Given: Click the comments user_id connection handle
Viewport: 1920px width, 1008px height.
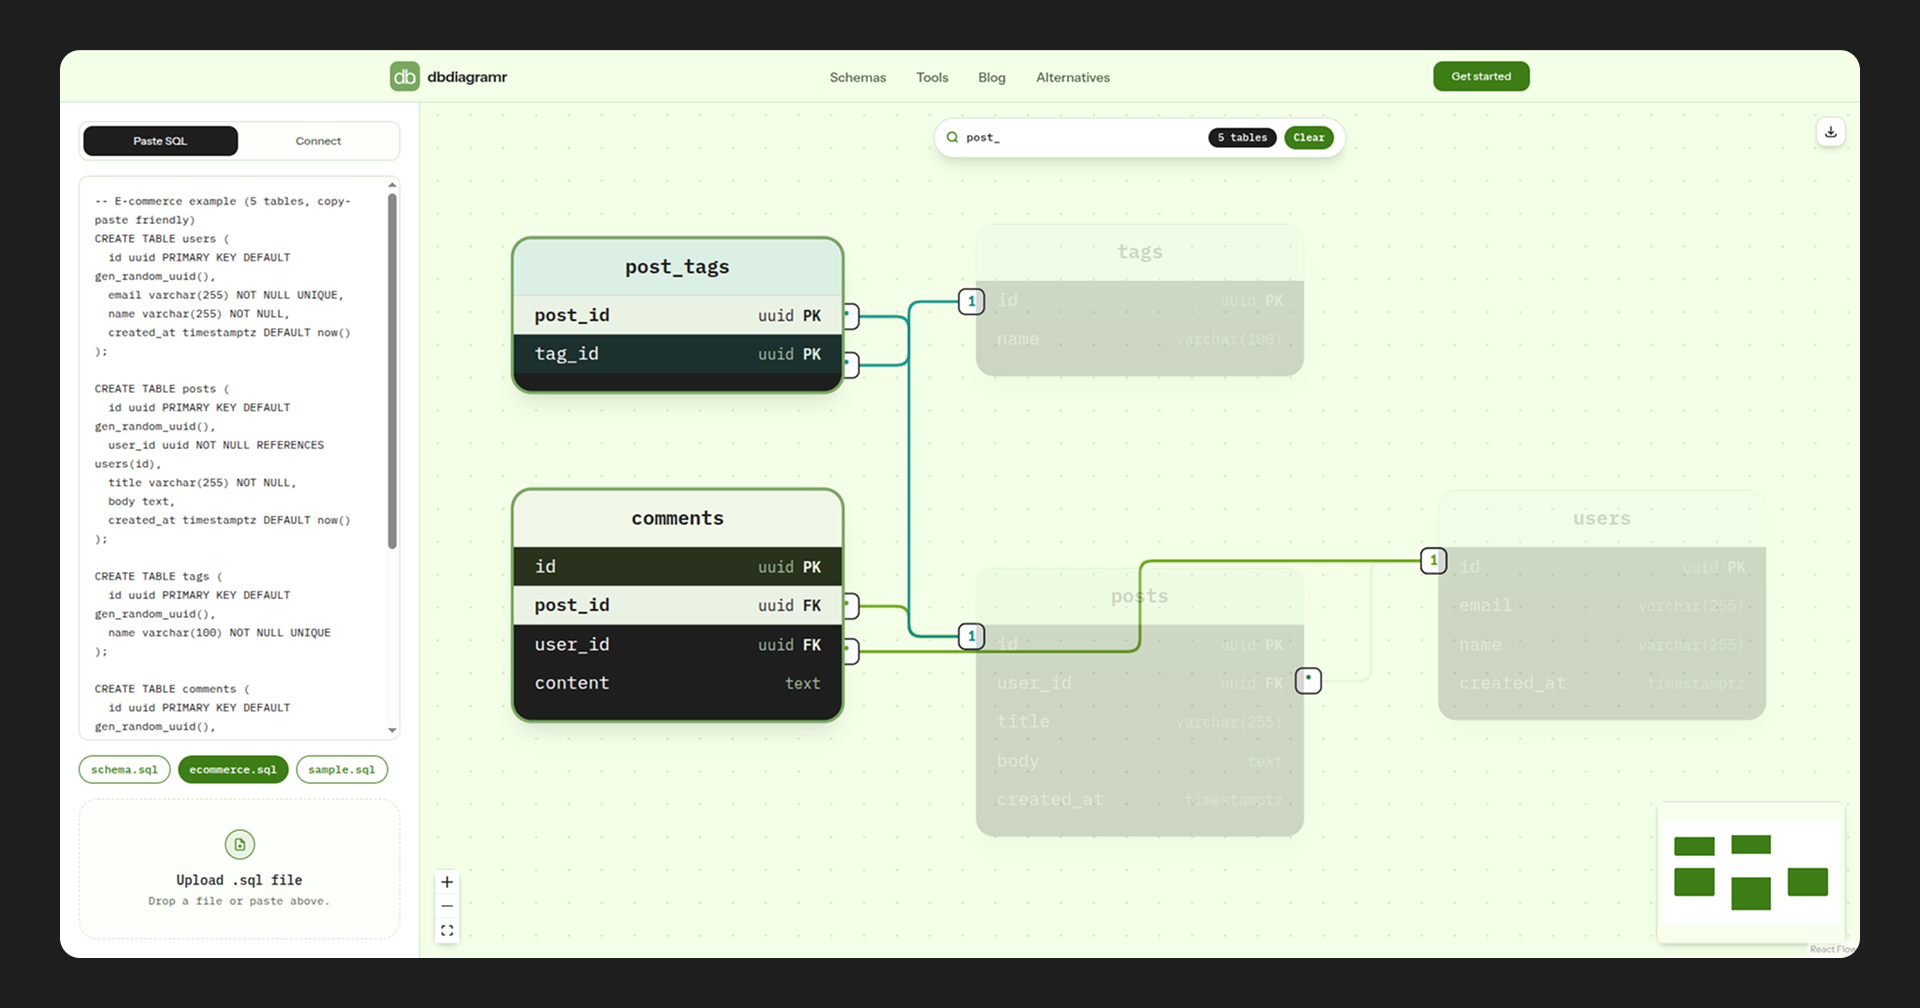Looking at the screenshot, I should (850, 651).
